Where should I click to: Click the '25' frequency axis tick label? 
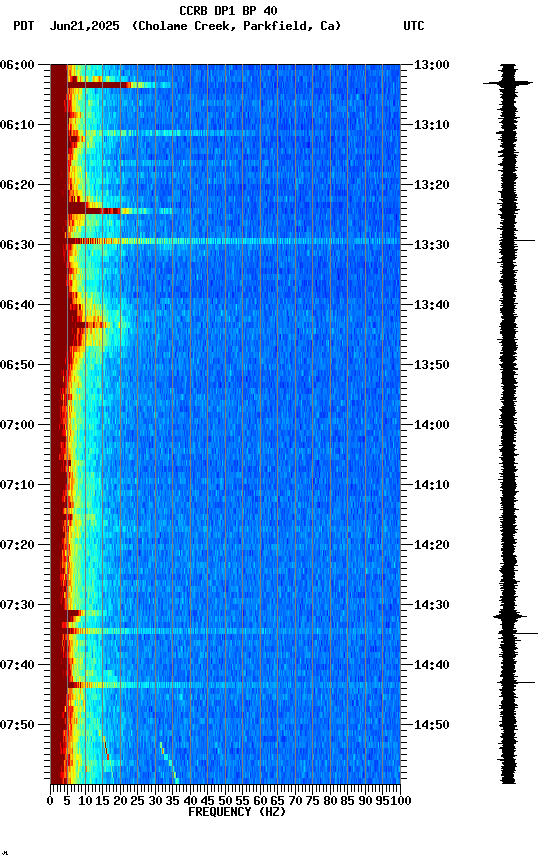[x=137, y=801]
